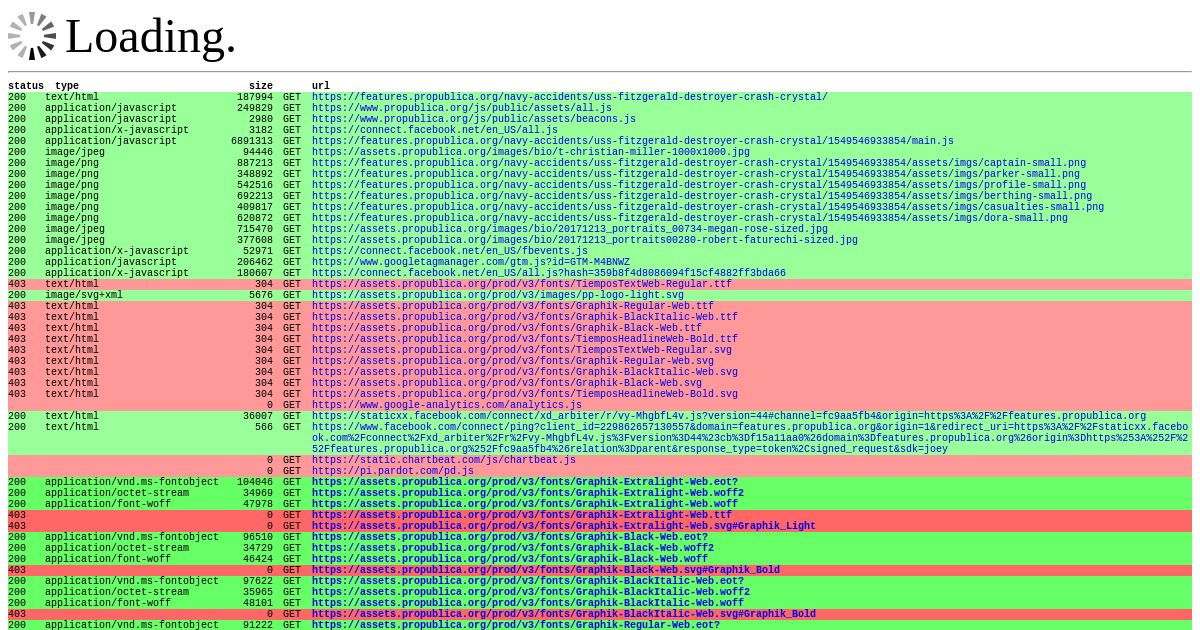Open the Graphik-Black-Web.svg#Graphik_Bold link
1200x630 pixels.
click(546, 570)
